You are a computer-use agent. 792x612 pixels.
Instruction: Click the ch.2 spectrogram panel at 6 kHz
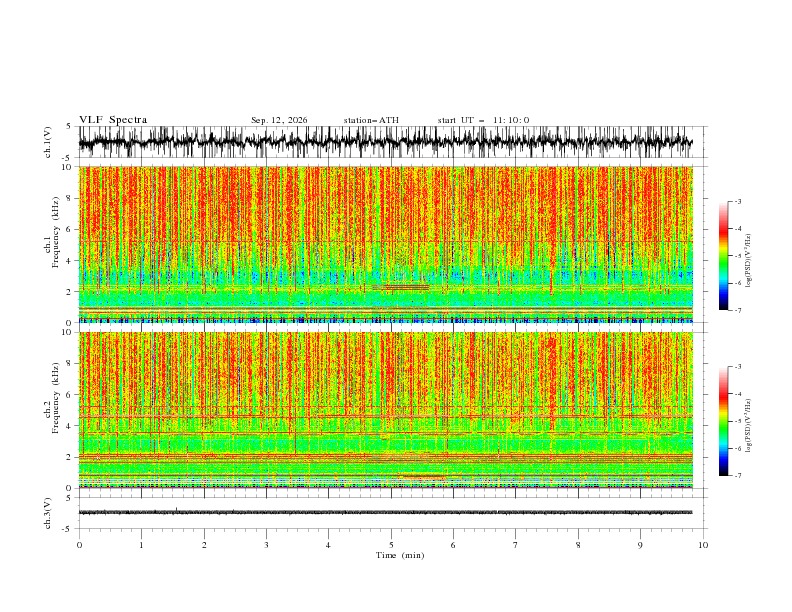point(386,394)
